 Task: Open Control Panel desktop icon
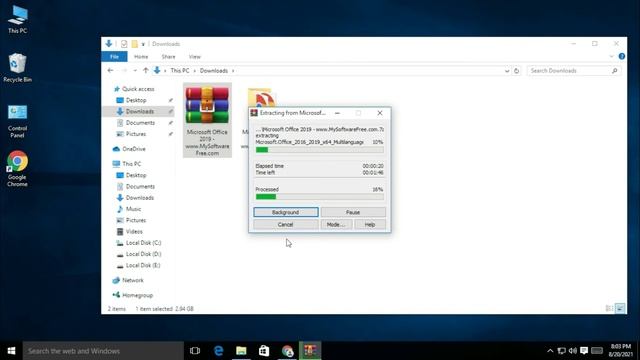click(17, 121)
